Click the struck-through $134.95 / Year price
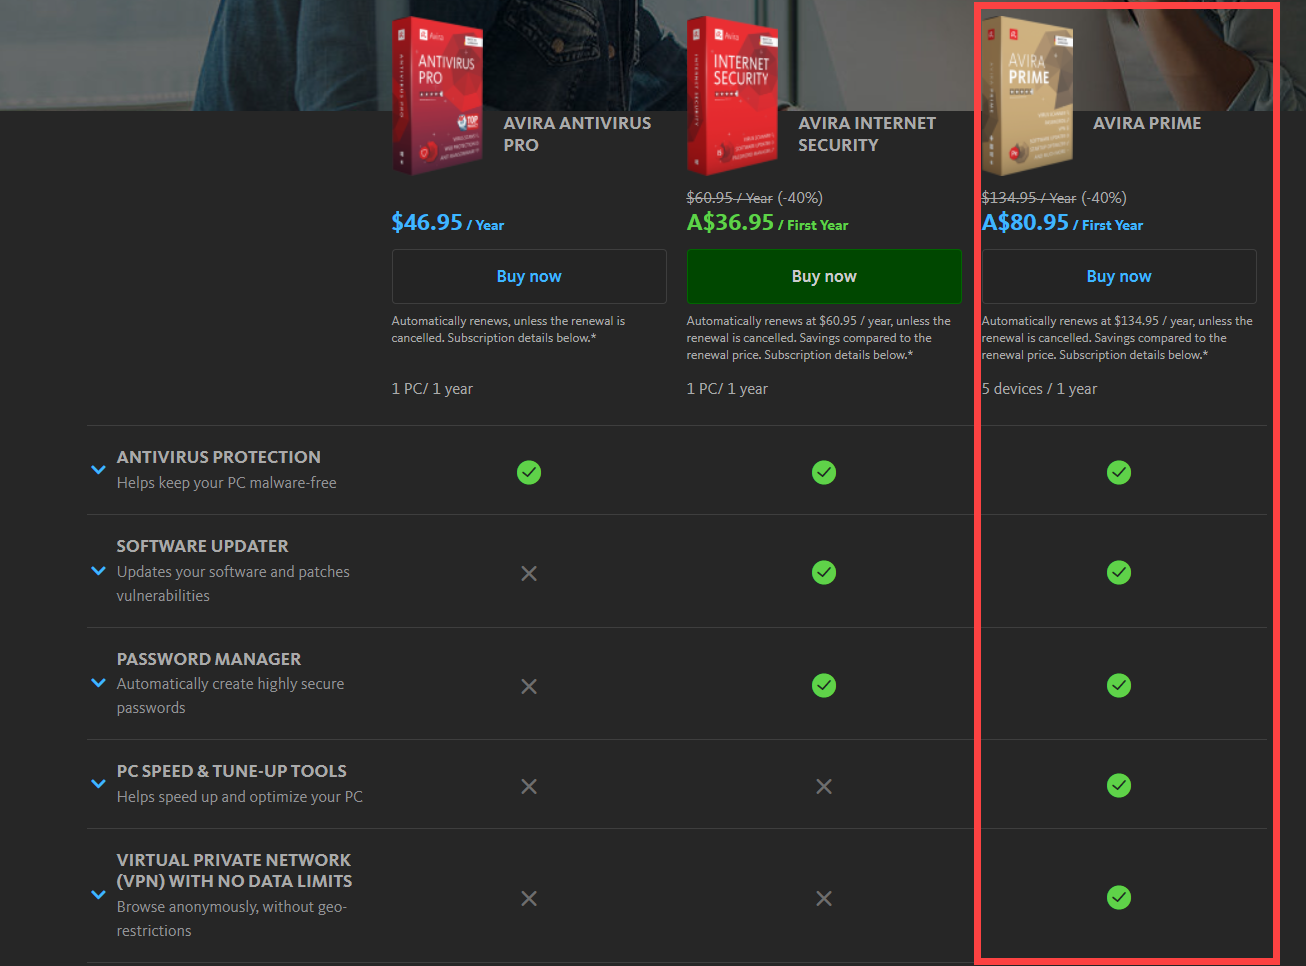The height and width of the screenshot is (966, 1306). tap(1029, 198)
